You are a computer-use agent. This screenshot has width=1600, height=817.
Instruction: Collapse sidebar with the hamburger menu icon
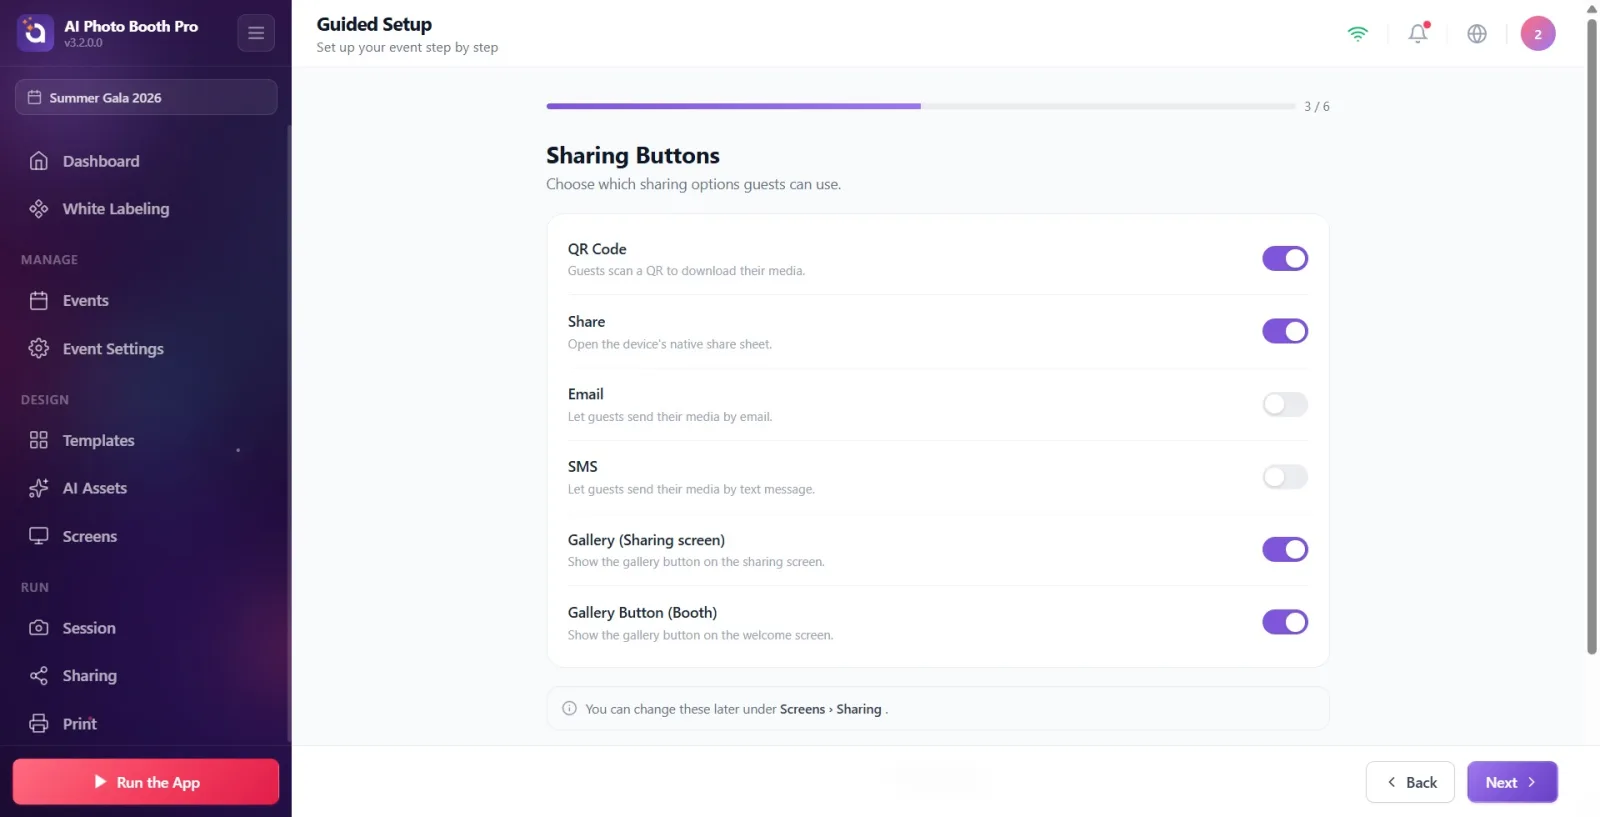click(256, 33)
